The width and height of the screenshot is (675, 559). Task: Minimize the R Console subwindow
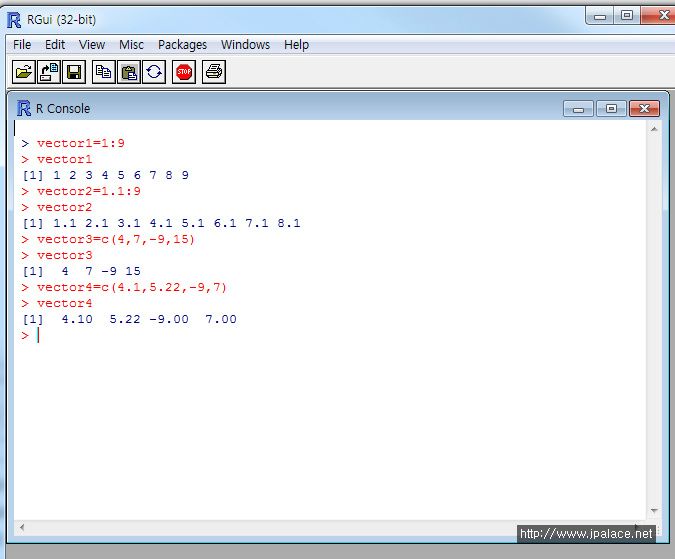tap(578, 109)
